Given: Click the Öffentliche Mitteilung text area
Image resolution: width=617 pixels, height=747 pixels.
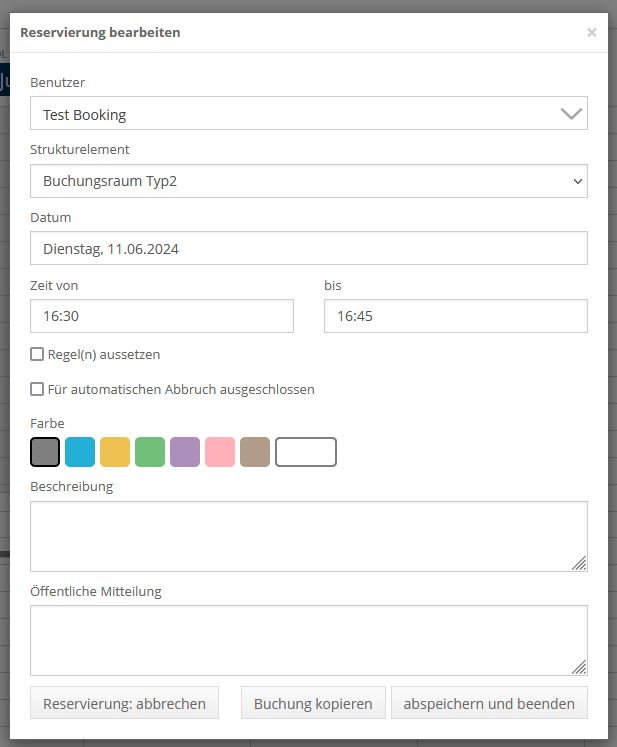Looking at the screenshot, I should coord(308,640).
